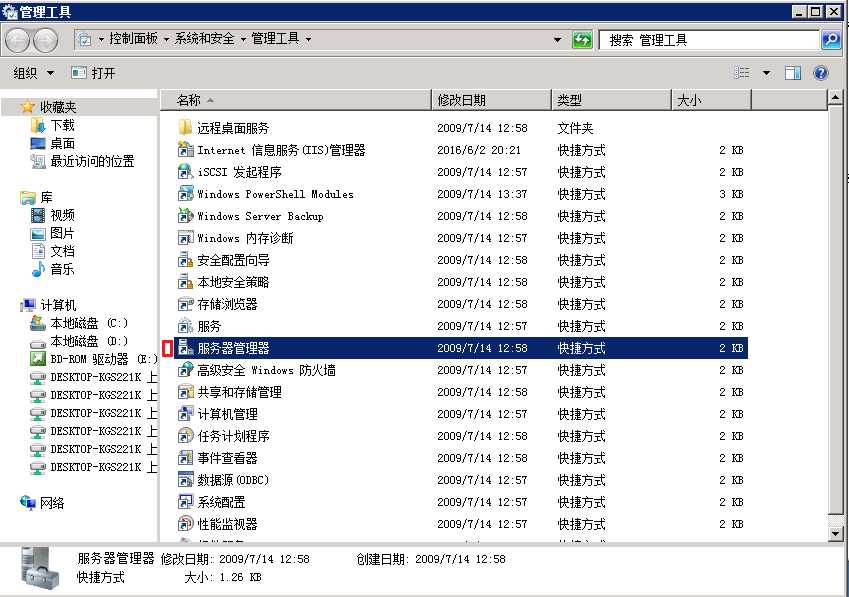Click the Back navigation arrow button

(x=17, y=40)
